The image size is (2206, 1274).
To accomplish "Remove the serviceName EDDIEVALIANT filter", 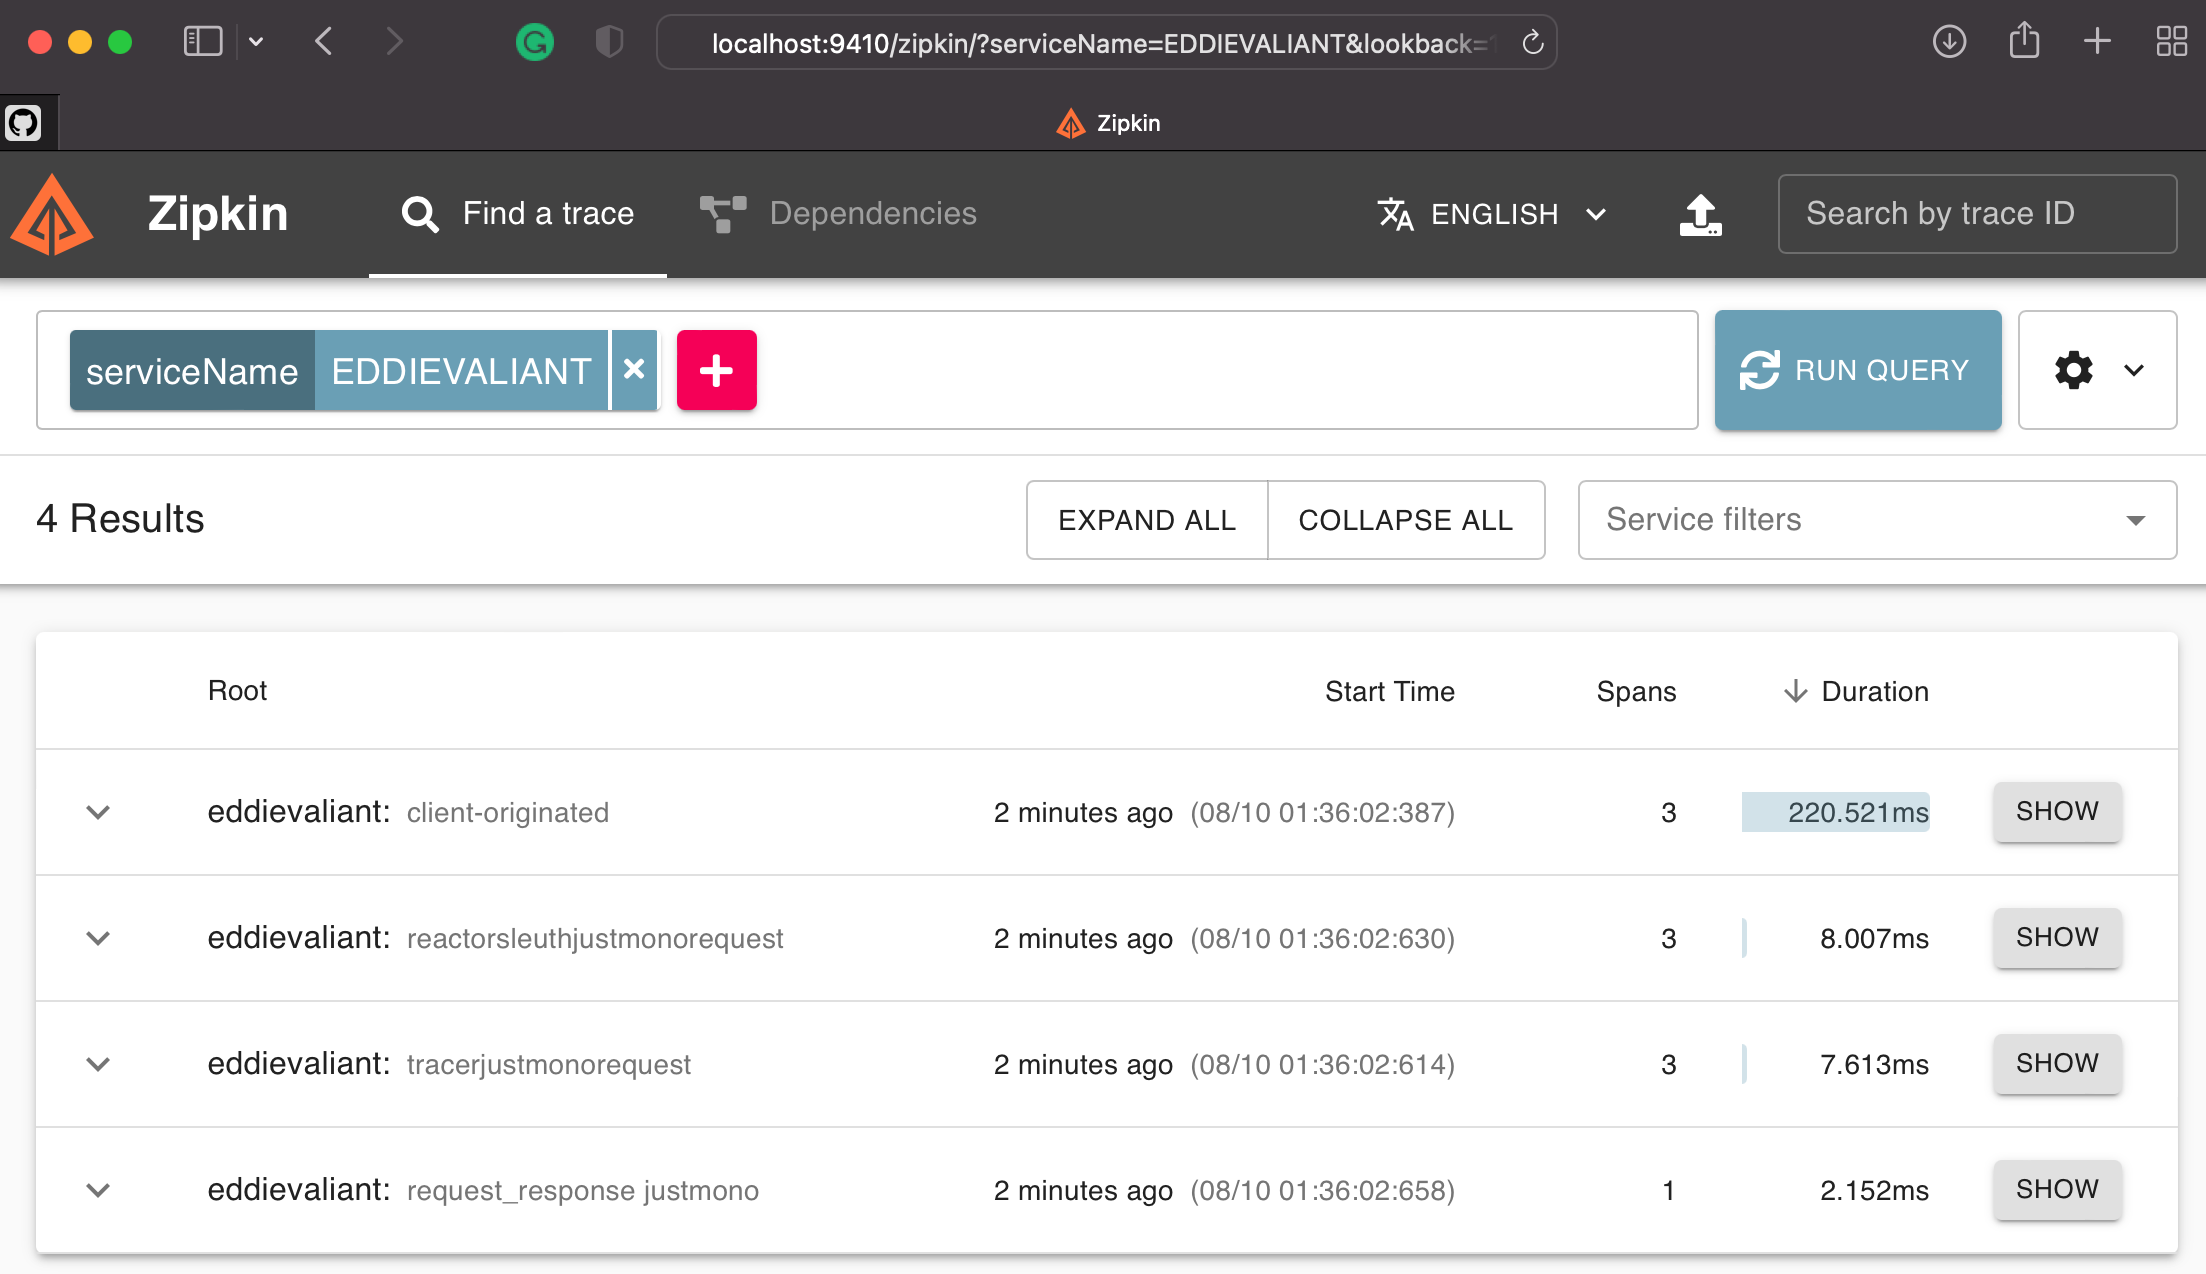I will click(x=634, y=370).
